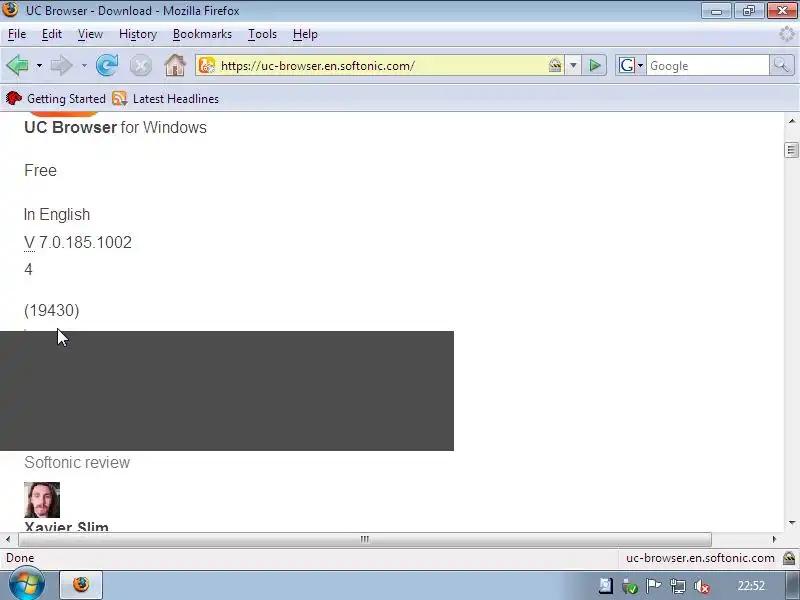Screen dimensions: 800x600
Task: Click the search magnifier icon
Action: [x=782, y=65]
